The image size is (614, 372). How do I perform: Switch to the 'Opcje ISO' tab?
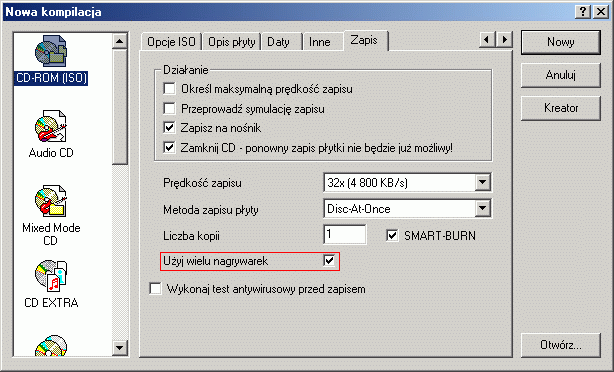(171, 42)
